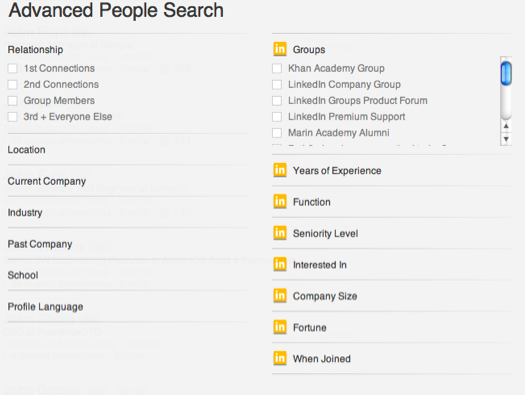
Task: Open the Past Company filter section
Action: tap(40, 244)
